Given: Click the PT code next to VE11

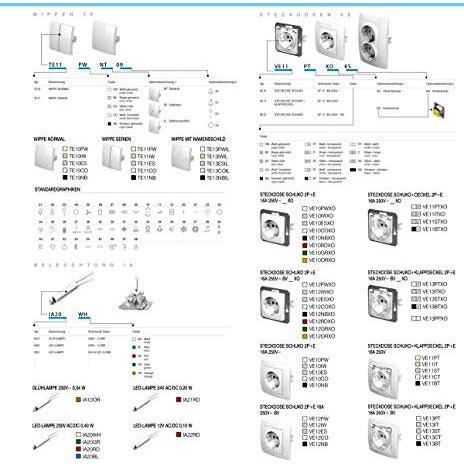Looking at the screenshot, I should [x=307, y=66].
